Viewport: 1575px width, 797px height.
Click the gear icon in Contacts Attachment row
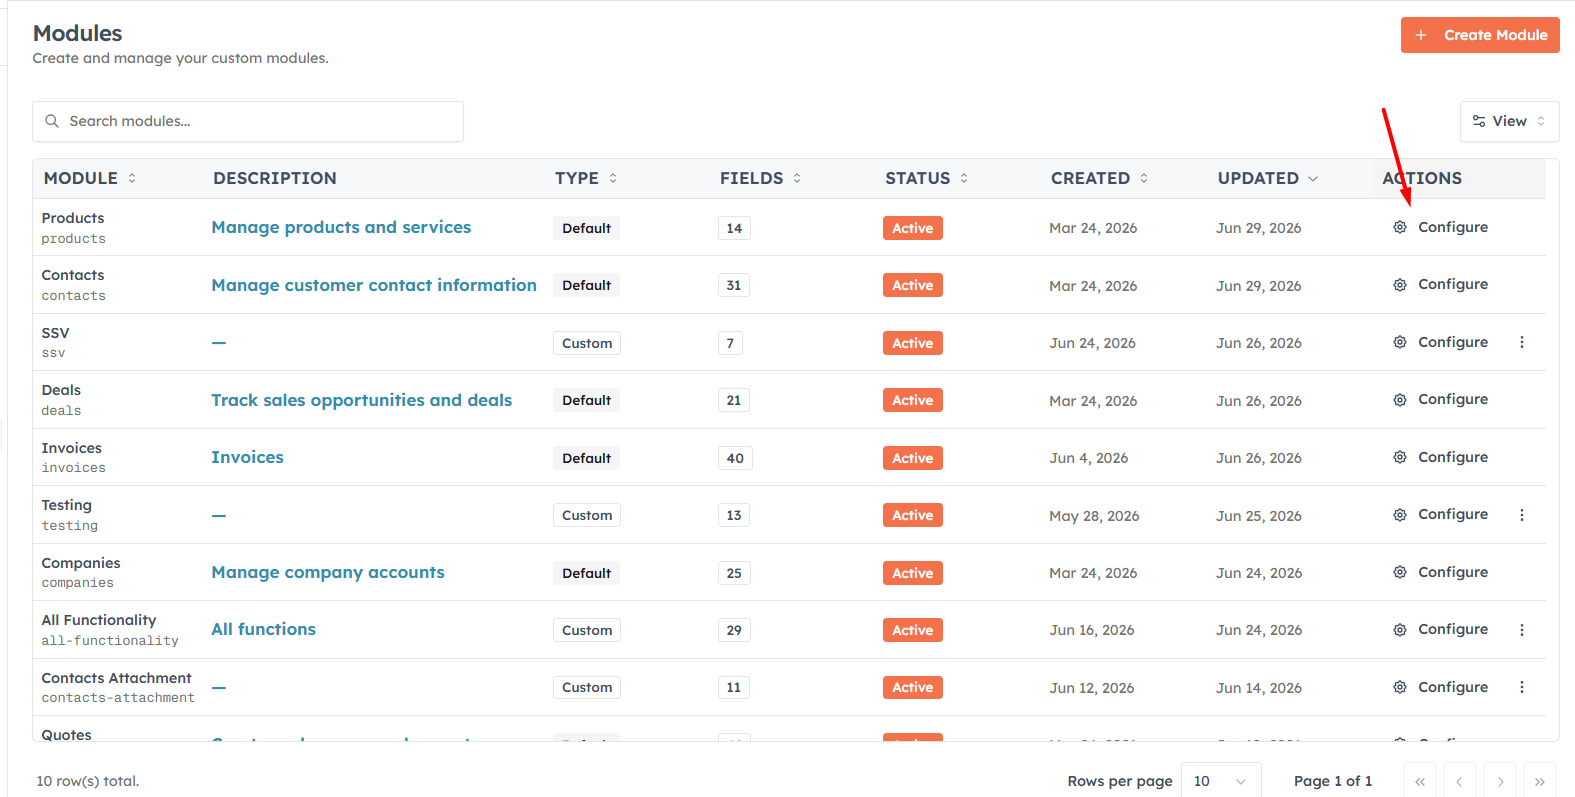[1400, 687]
